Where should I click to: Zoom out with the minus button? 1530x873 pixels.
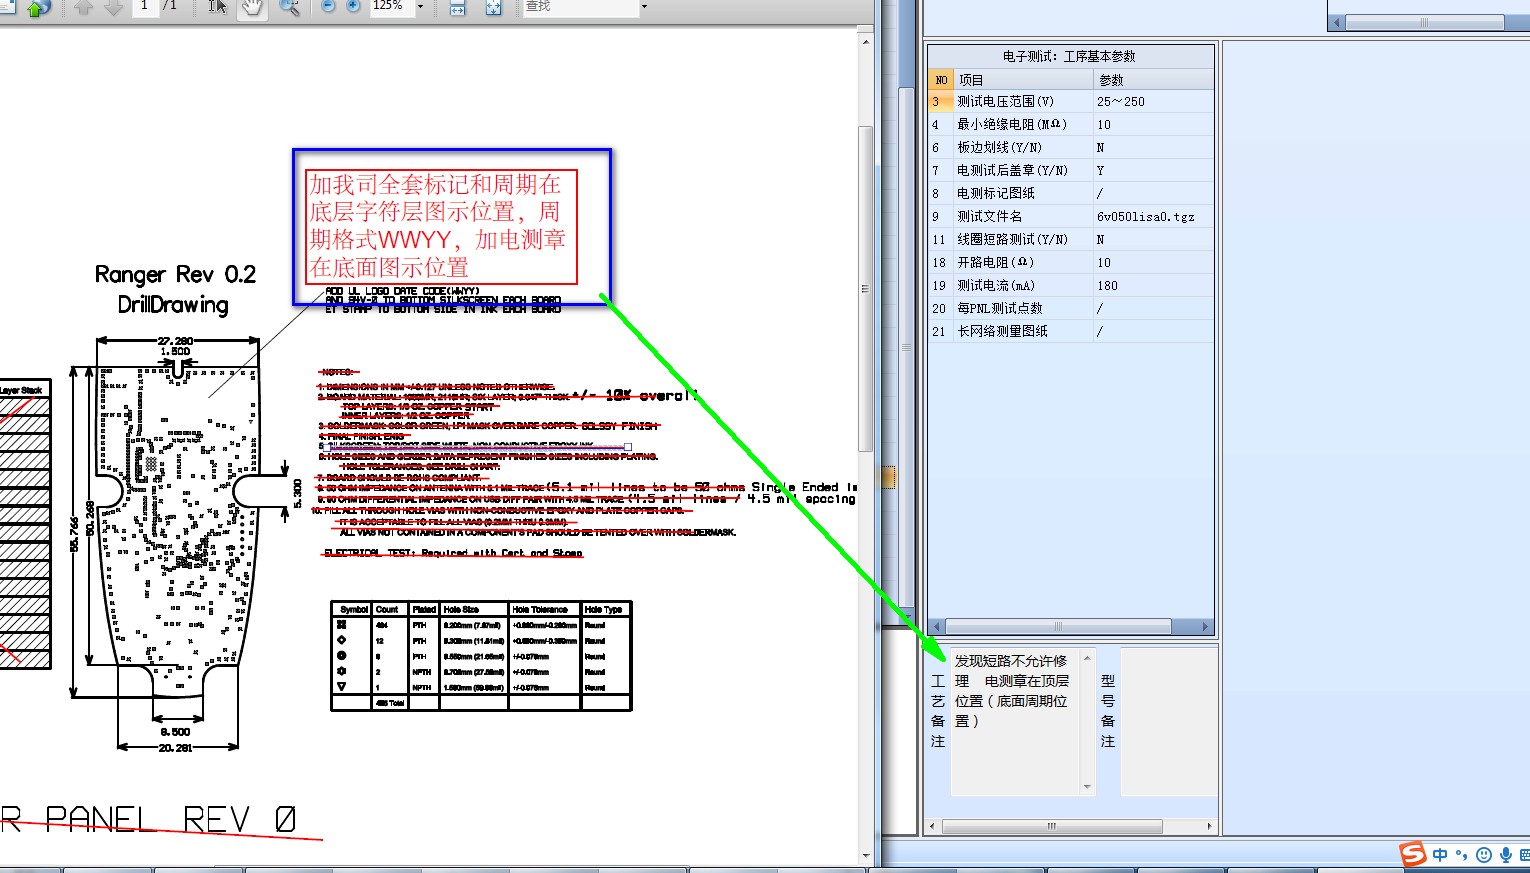[x=328, y=6]
